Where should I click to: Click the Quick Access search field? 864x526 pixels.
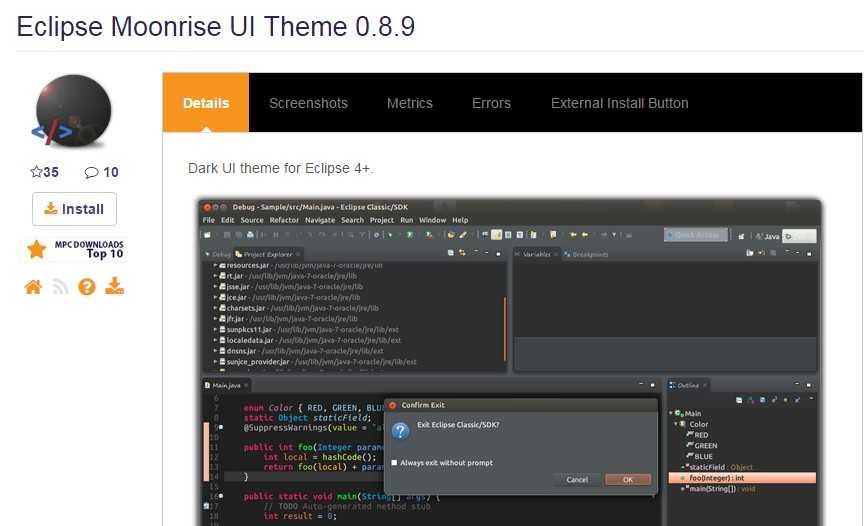click(x=695, y=235)
